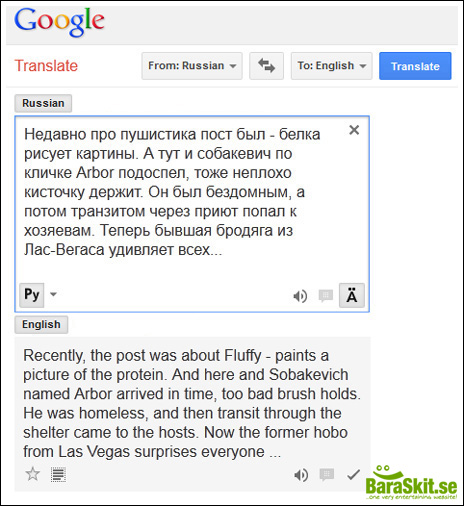Open example usage for translated text
The height and width of the screenshot is (506, 464).
(327, 474)
